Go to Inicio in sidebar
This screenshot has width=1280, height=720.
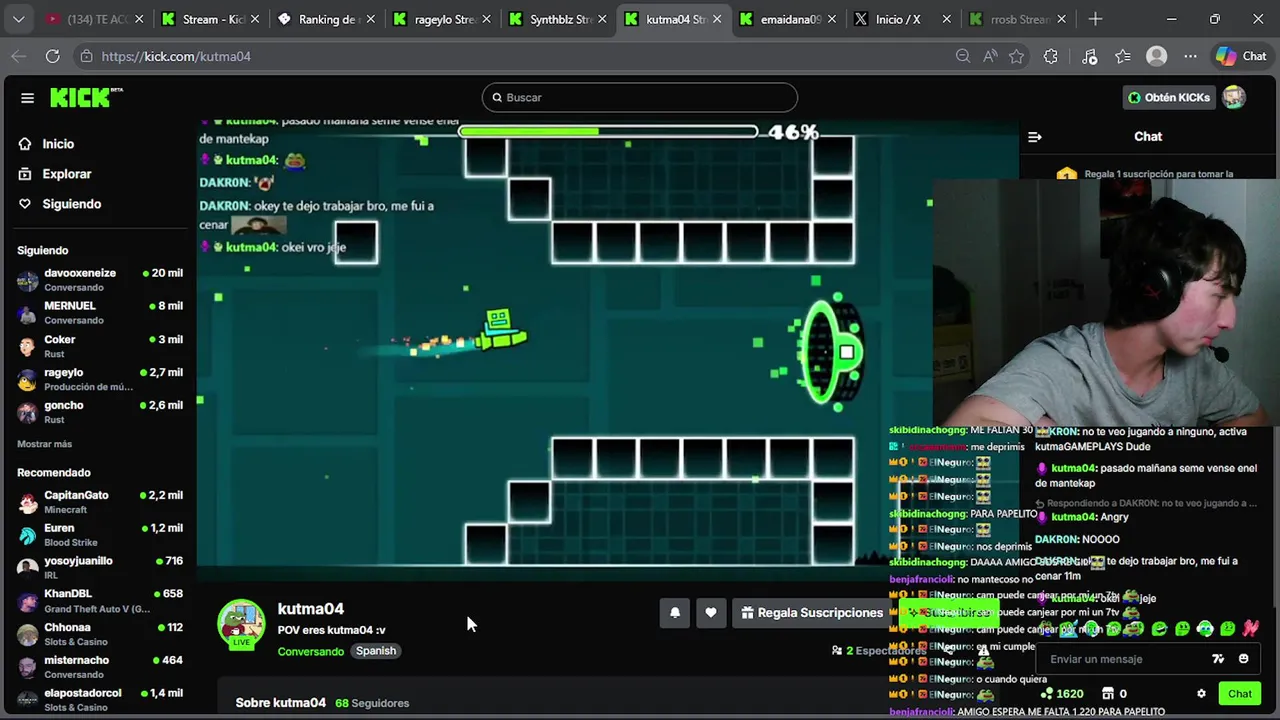pos(58,144)
